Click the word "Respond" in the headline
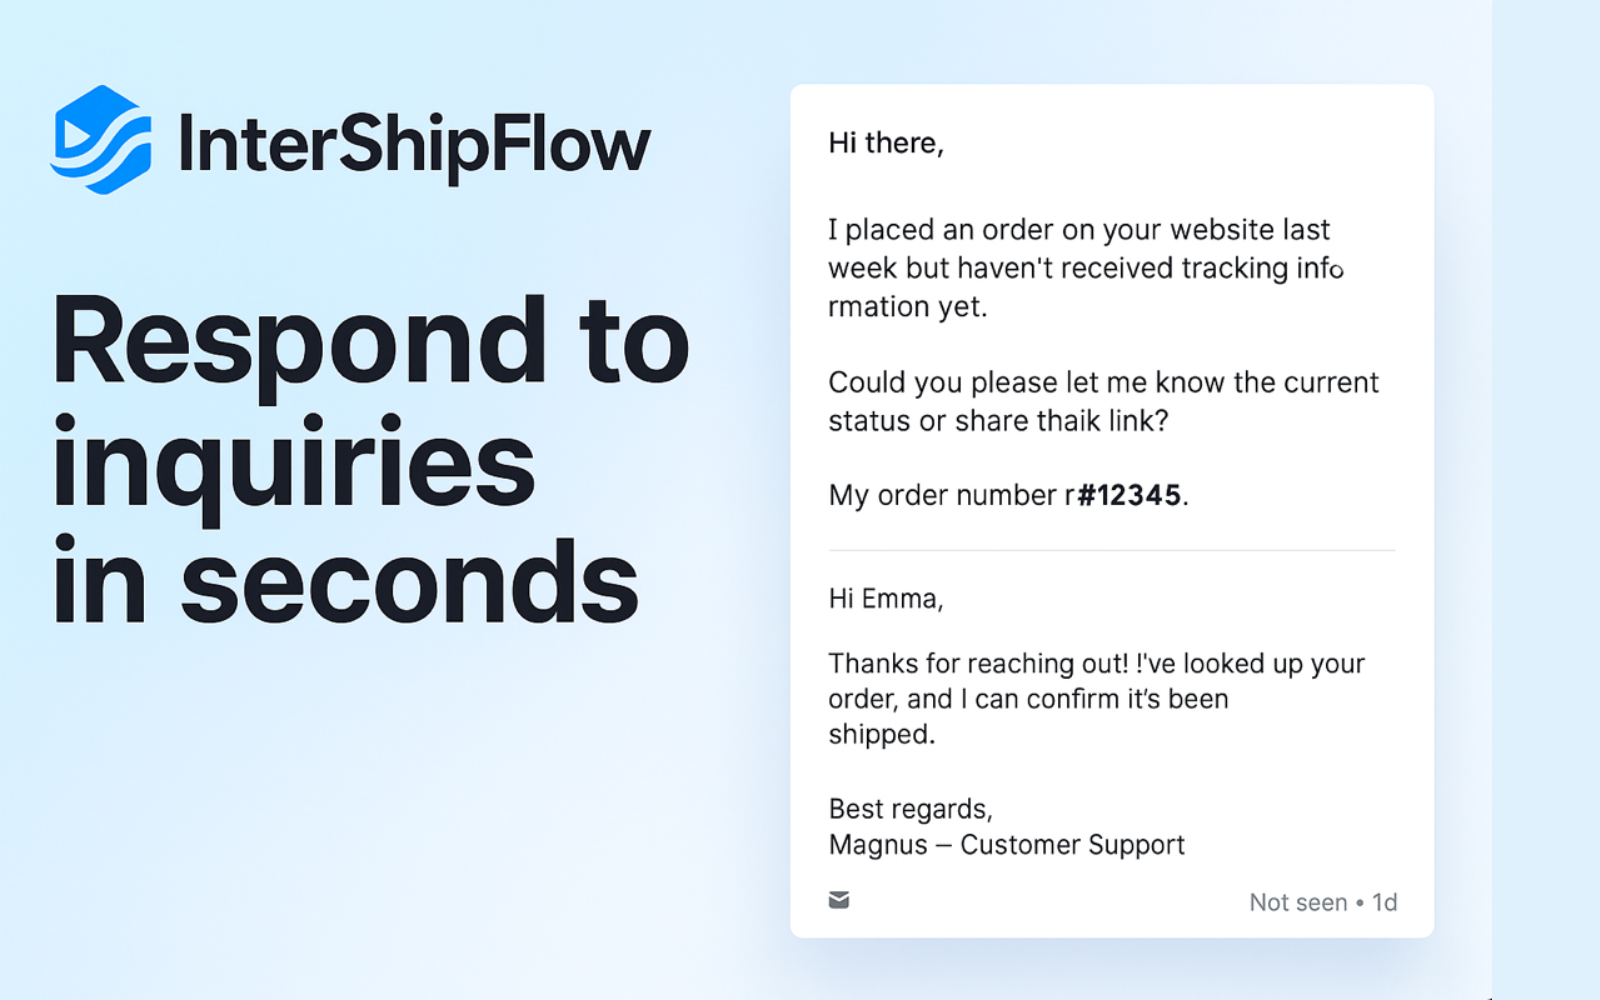 pos(299,341)
